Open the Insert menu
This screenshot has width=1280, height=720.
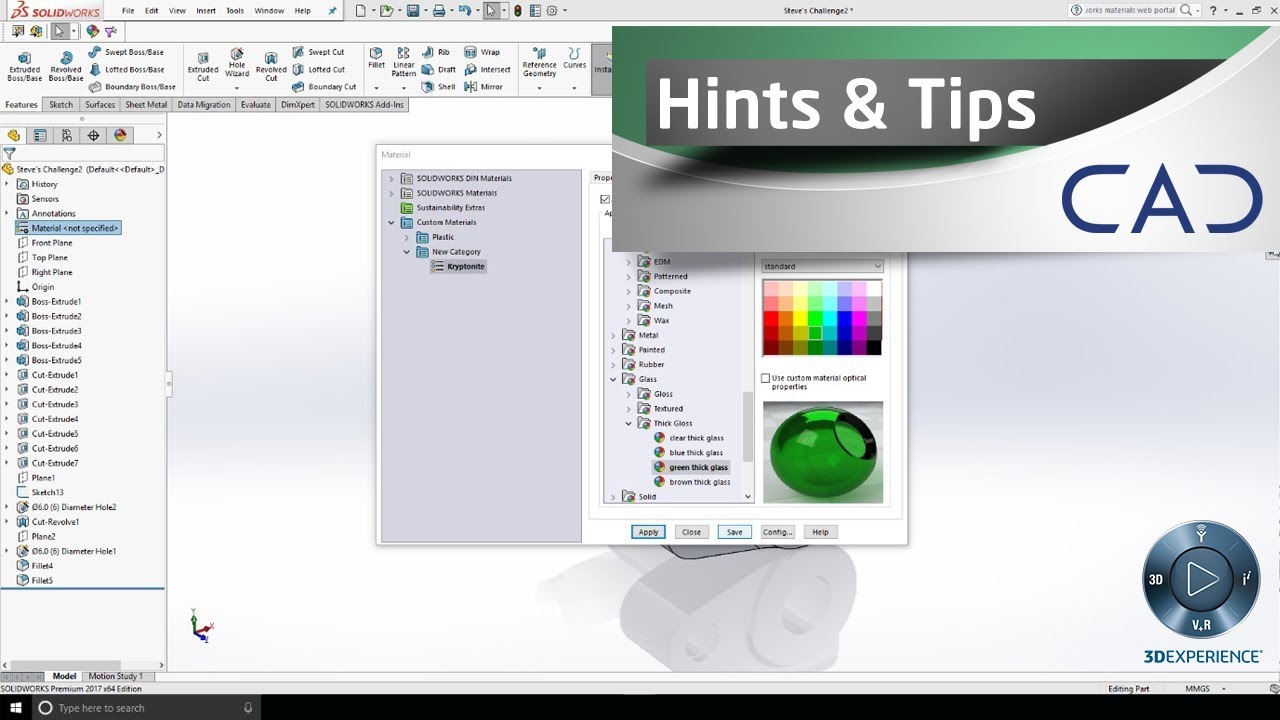pyautogui.click(x=206, y=11)
